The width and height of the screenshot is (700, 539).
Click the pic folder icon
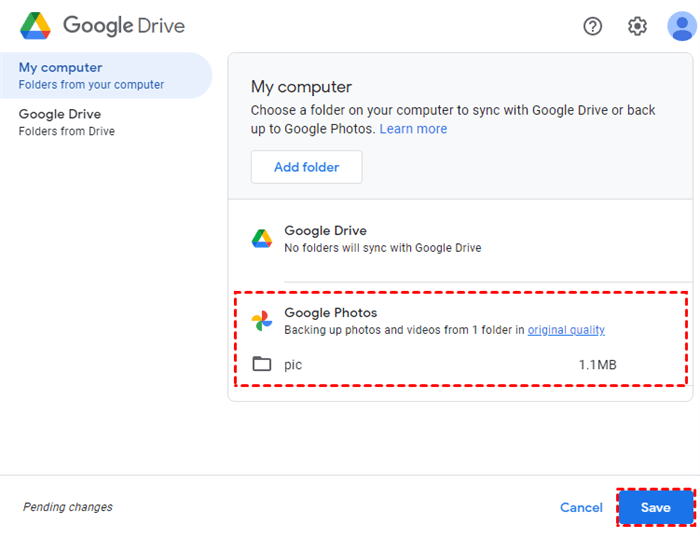[x=262, y=364]
